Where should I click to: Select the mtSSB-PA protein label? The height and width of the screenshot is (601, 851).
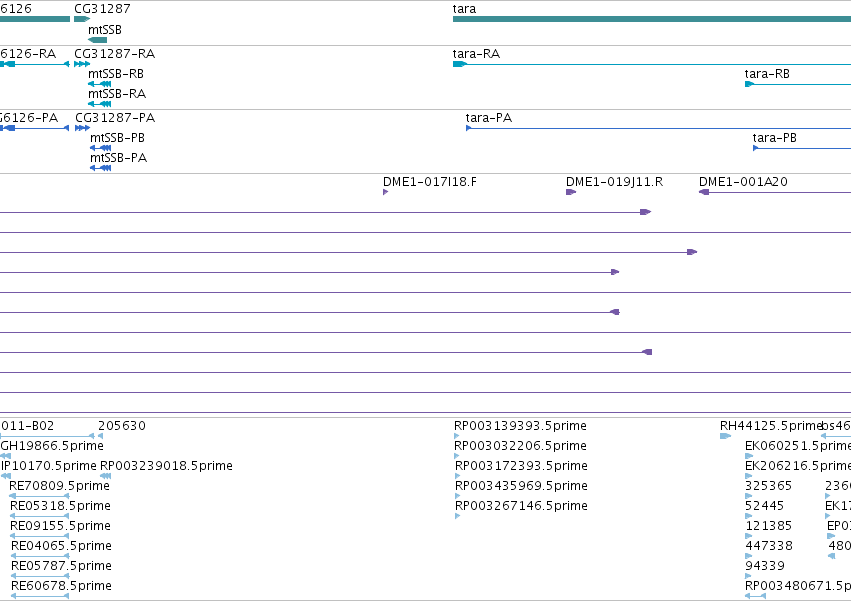(118, 158)
